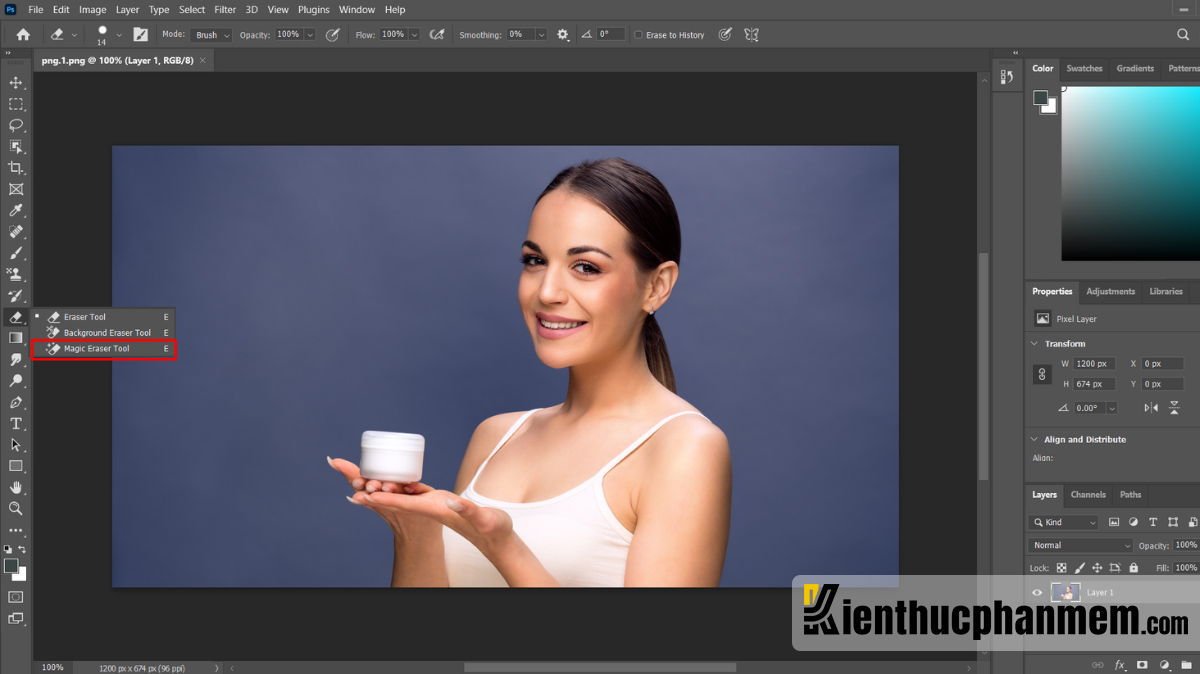Screen dimensions: 1200x674
Task: Select the Smudge tool
Action: point(16,360)
